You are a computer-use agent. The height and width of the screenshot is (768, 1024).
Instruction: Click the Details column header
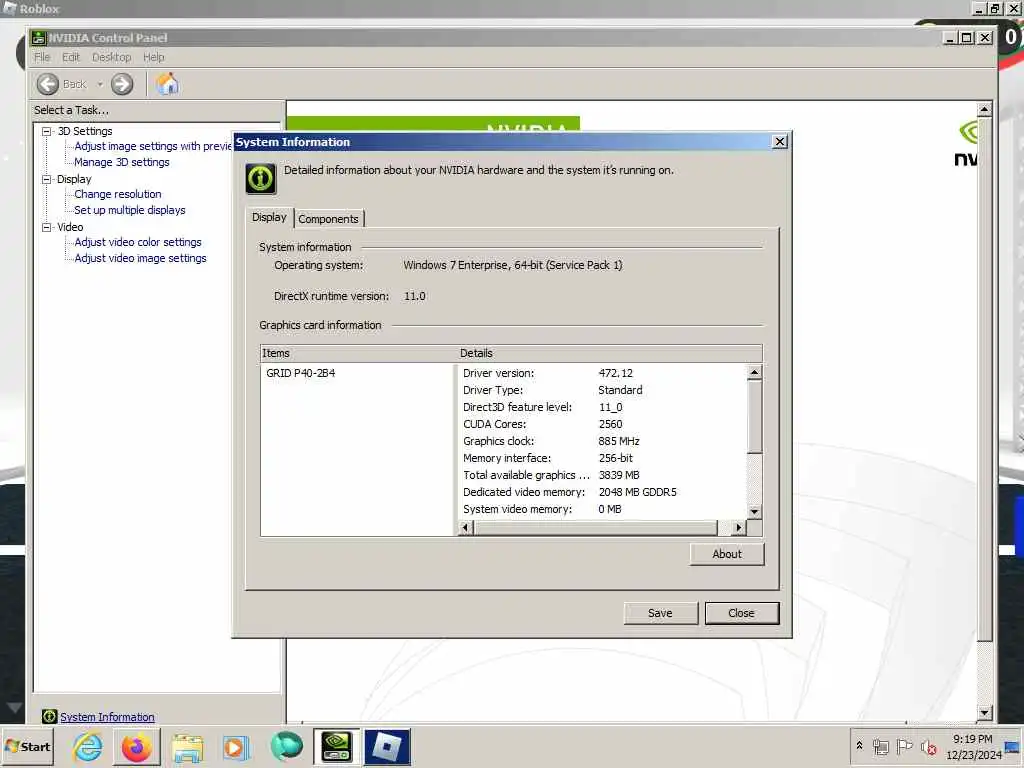click(609, 353)
